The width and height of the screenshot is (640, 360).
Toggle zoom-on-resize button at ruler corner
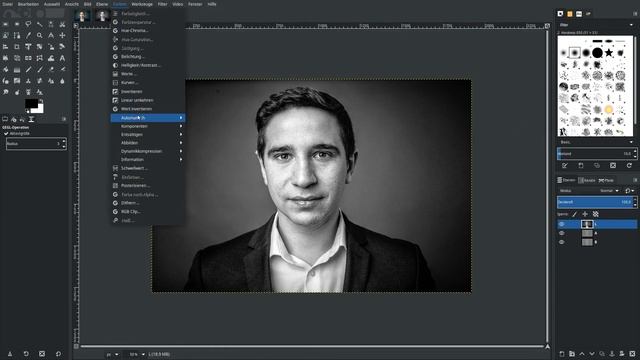pos(547,26)
